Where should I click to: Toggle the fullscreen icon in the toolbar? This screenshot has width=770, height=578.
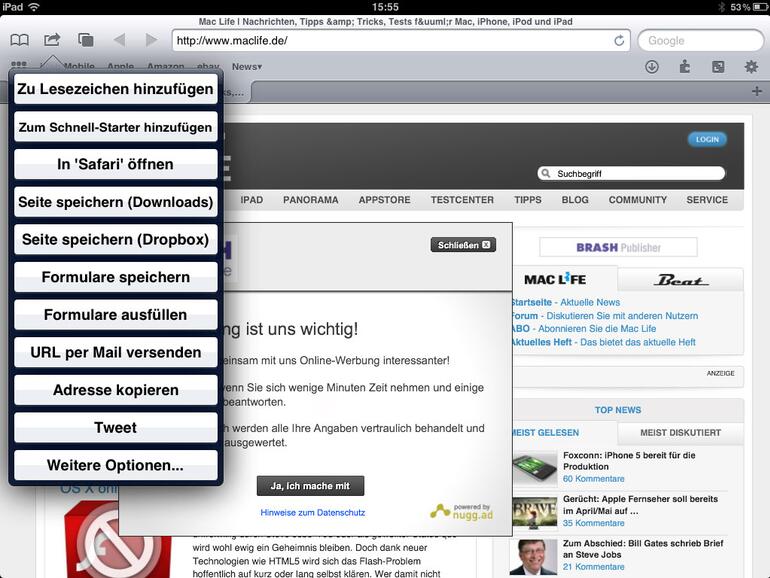tap(718, 66)
